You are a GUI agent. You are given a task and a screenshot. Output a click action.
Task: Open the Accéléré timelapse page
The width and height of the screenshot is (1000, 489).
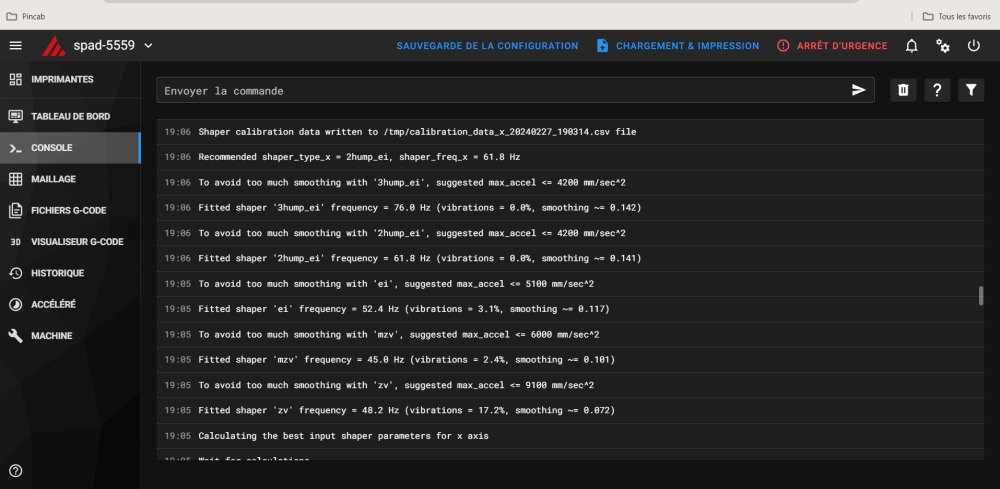[70, 305]
